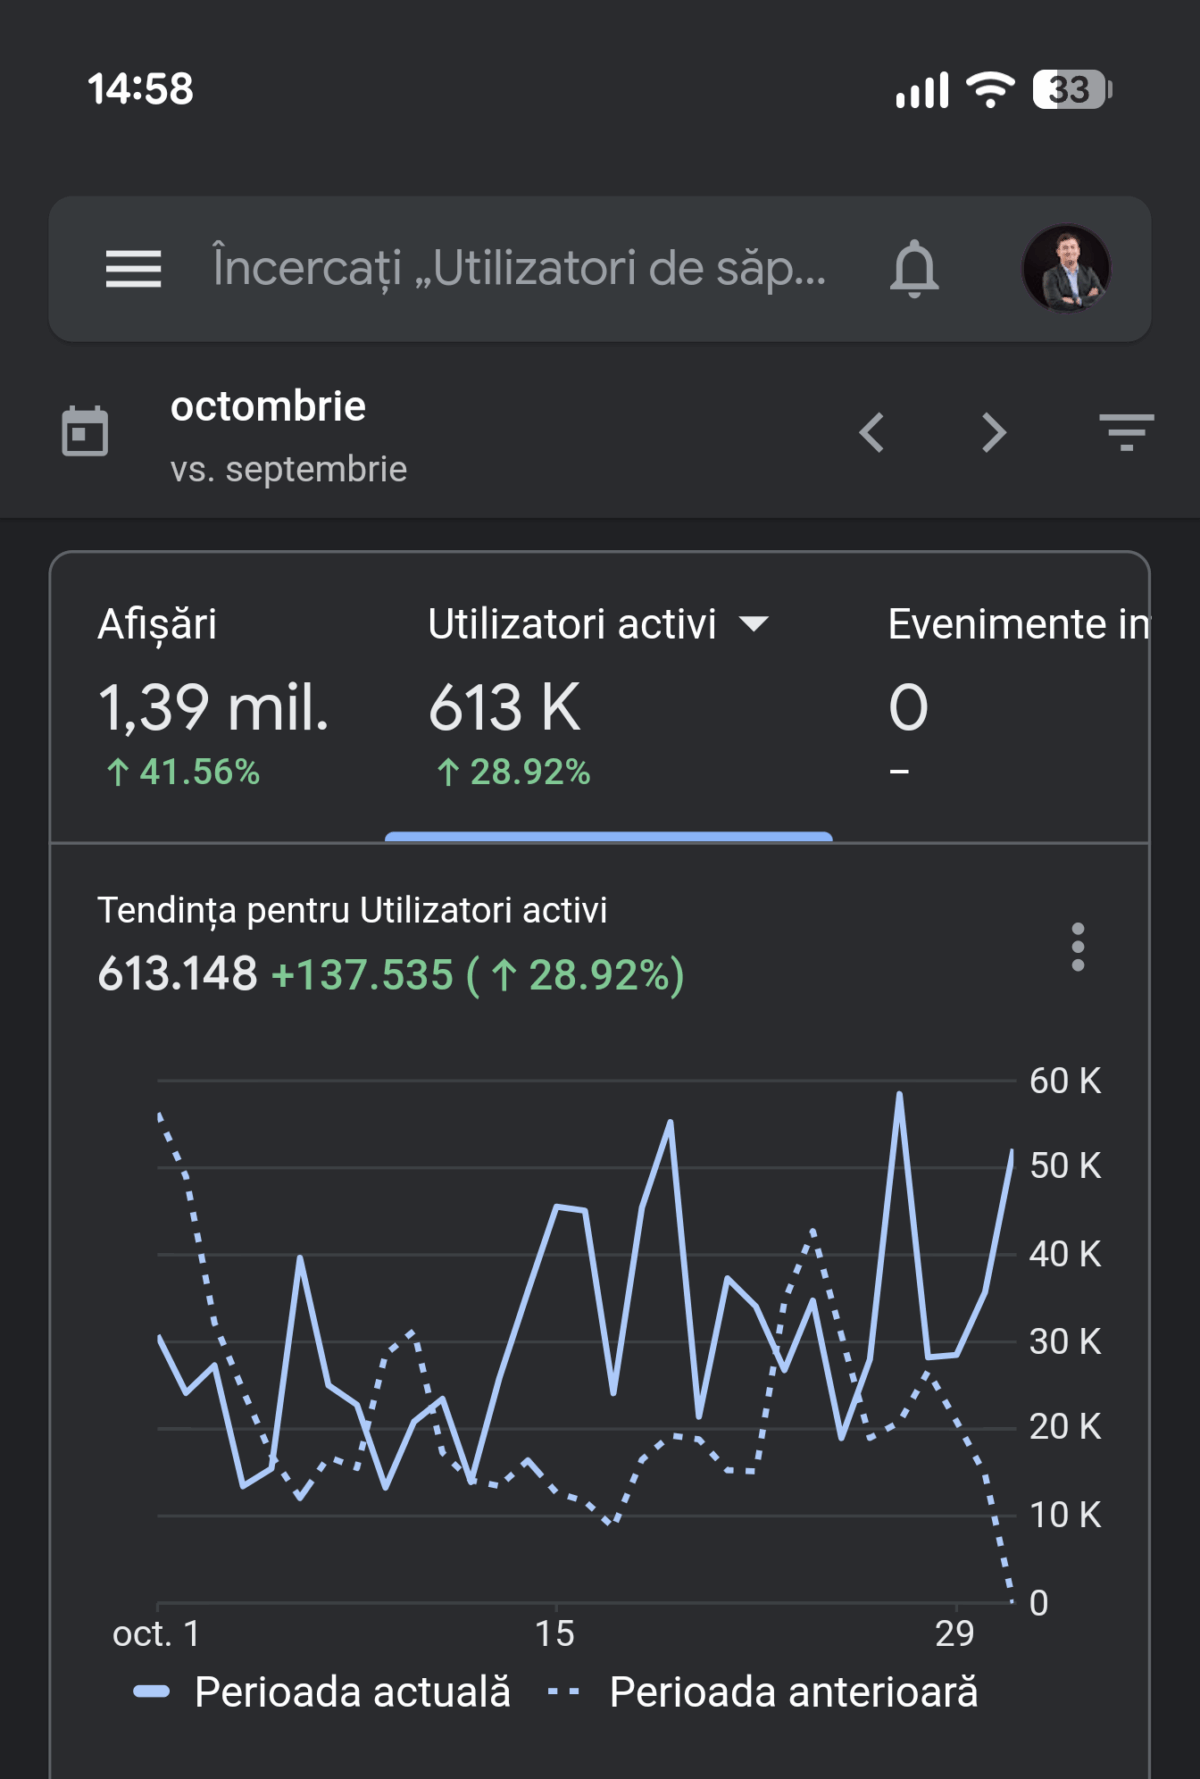Image resolution: width=1200 pixels, height=1779 pixels.
Task: Tap the 613.148 trend total value
Action: pos(177,974)
